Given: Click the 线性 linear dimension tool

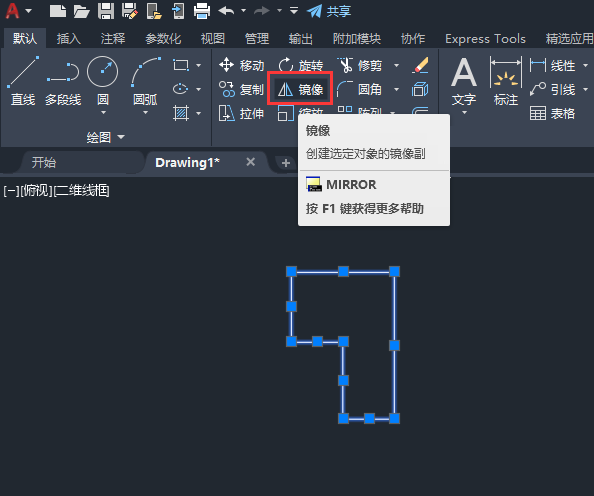Looking at the screenshot, I should [x=552, y=66].
